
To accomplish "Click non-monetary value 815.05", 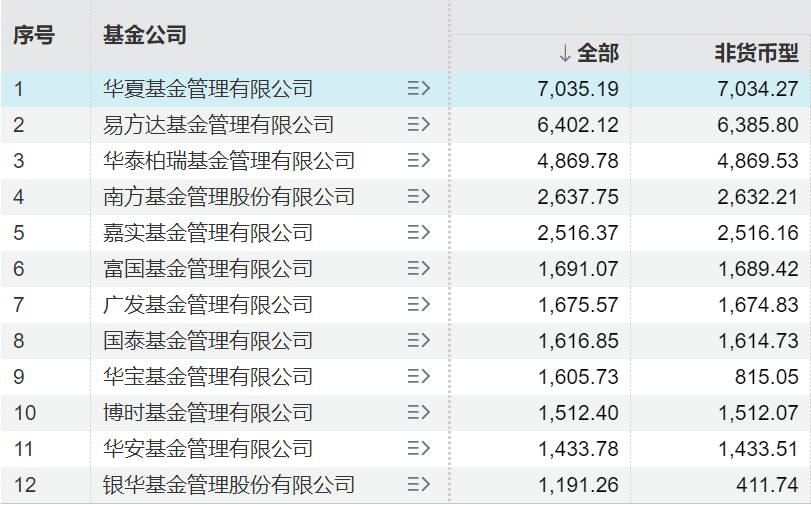I will click(x=767, y=377).
